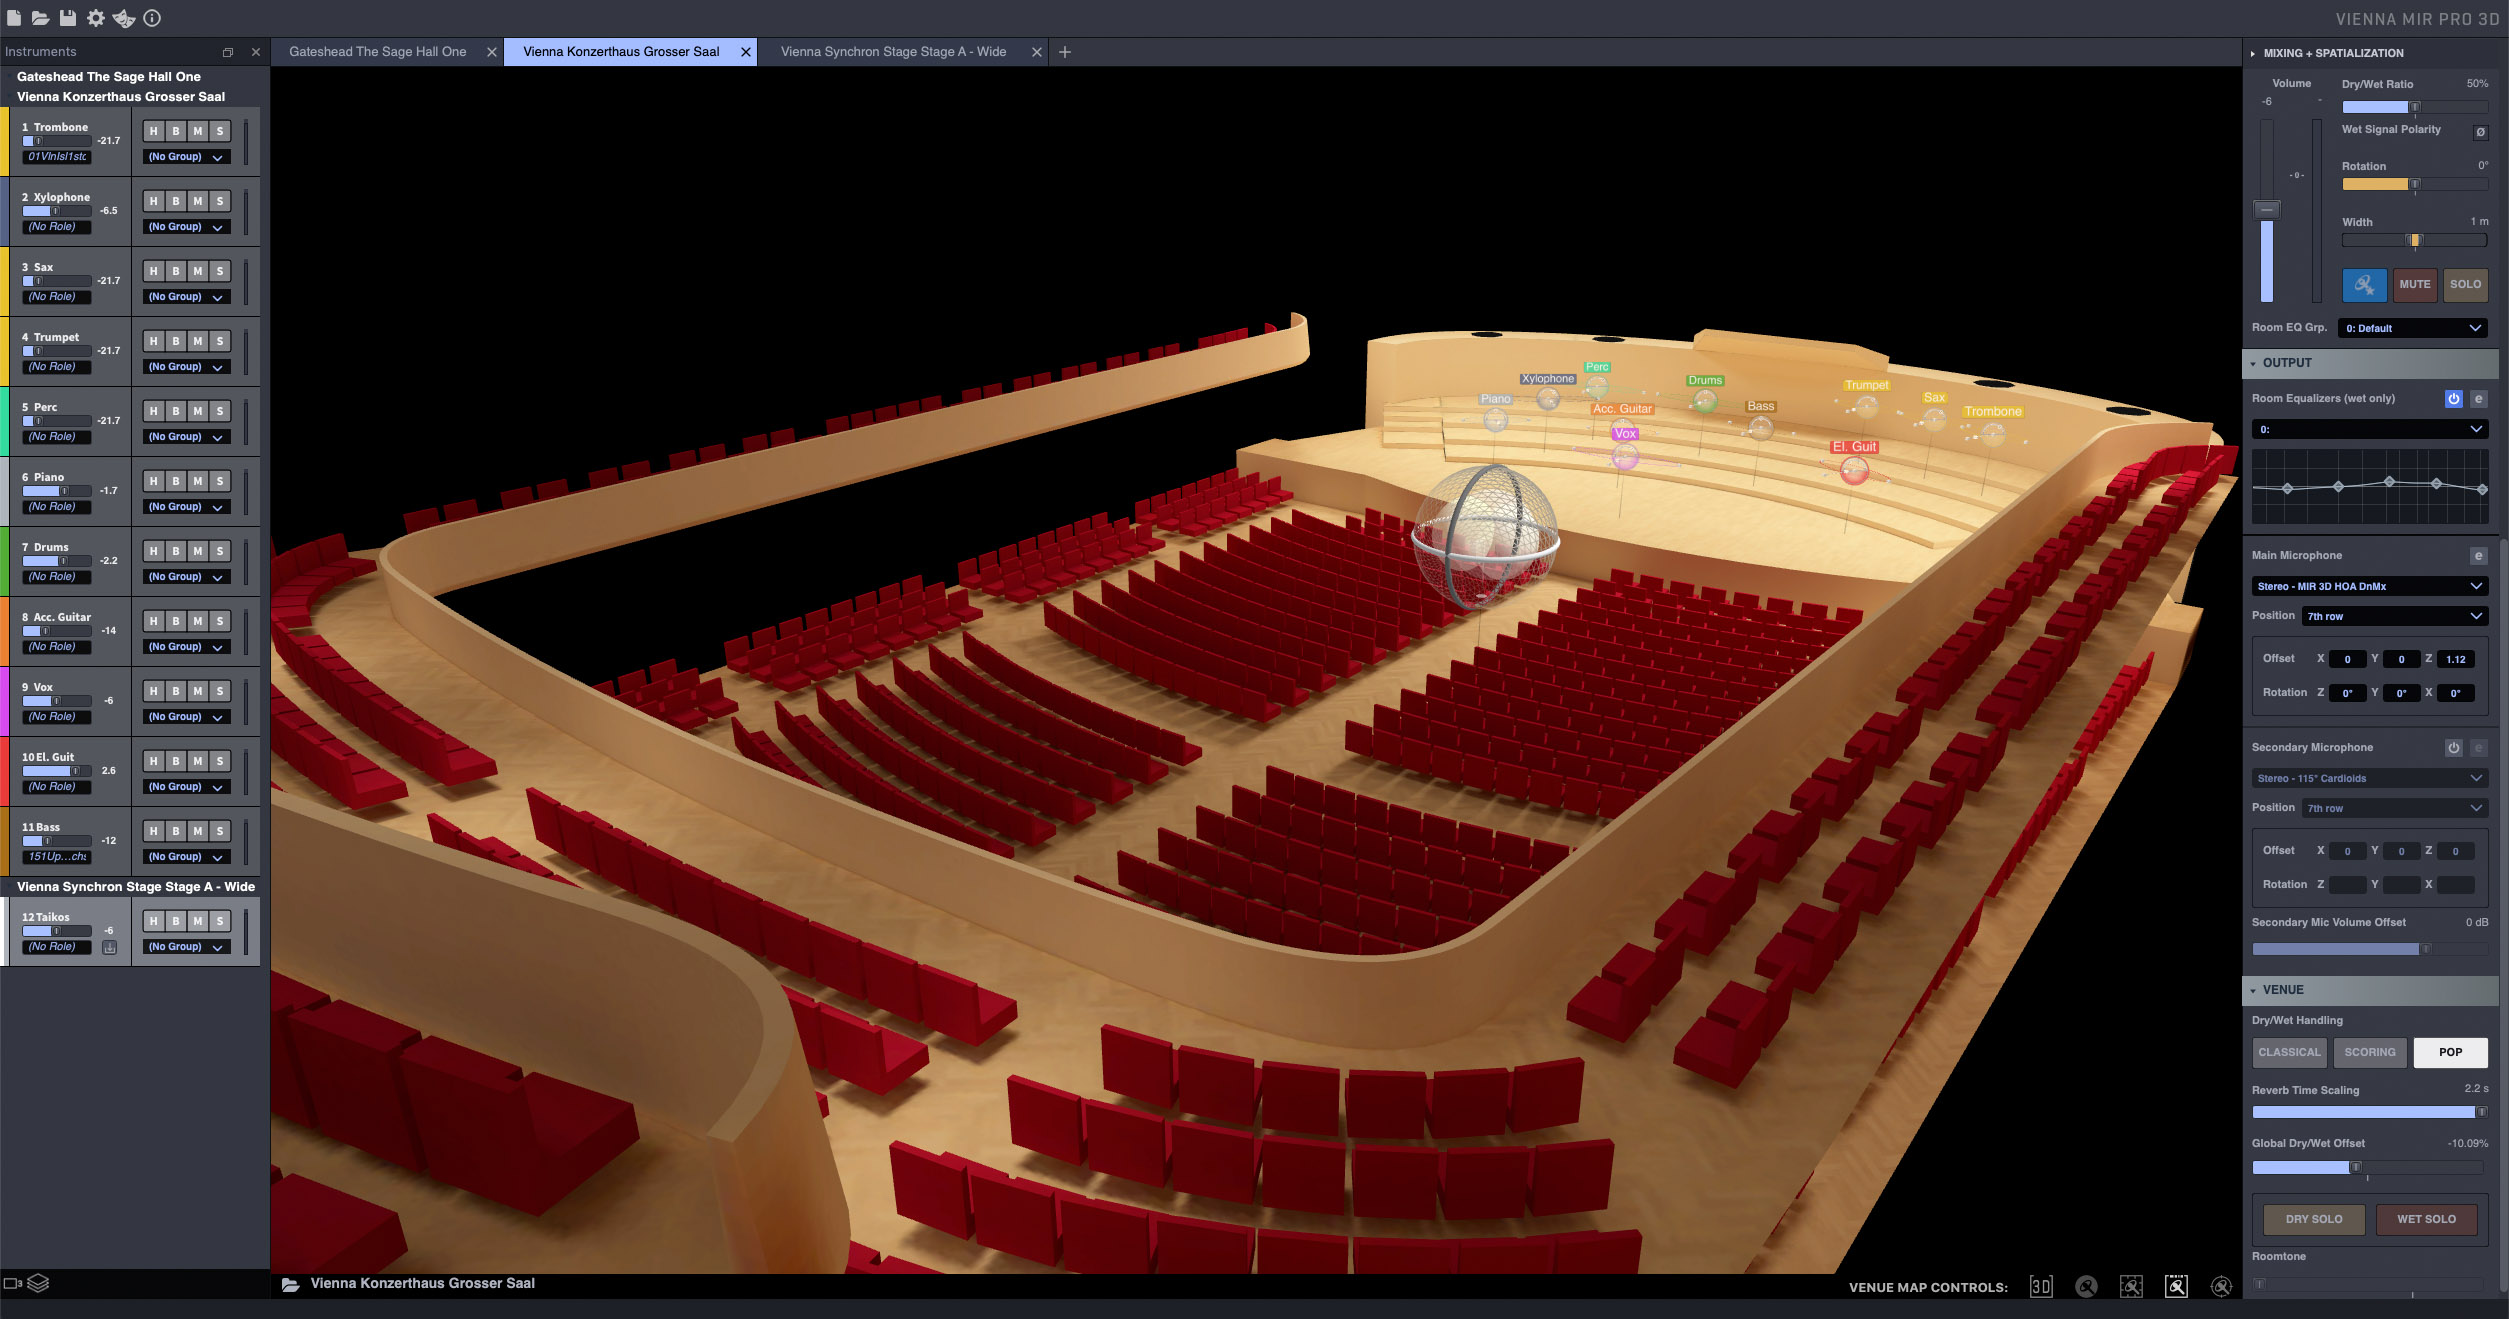
Task: Click the main mic Offset Z field 1.12
Action: (2455, 659)
